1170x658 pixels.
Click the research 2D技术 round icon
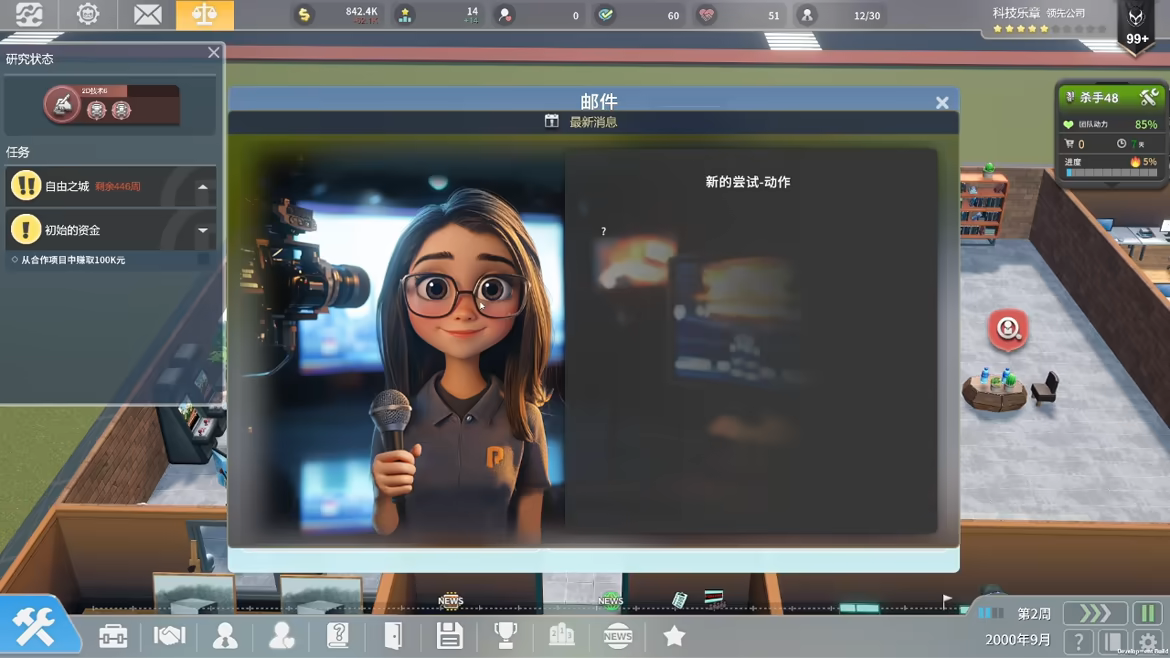[x=62, y=104]
